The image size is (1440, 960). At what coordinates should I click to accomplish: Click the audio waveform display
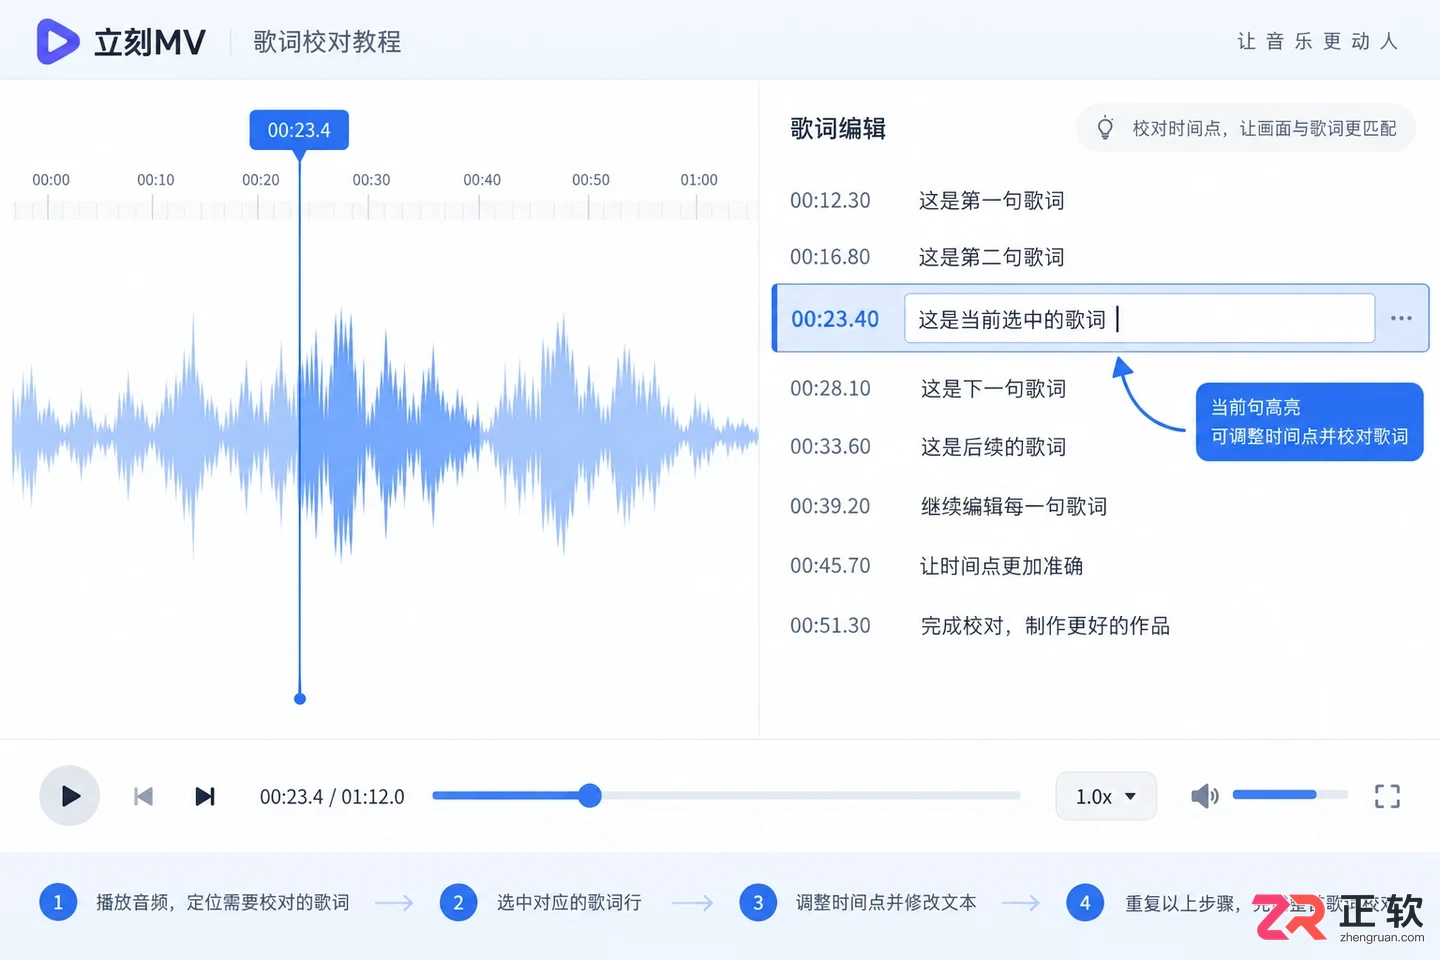coord(385,435)
